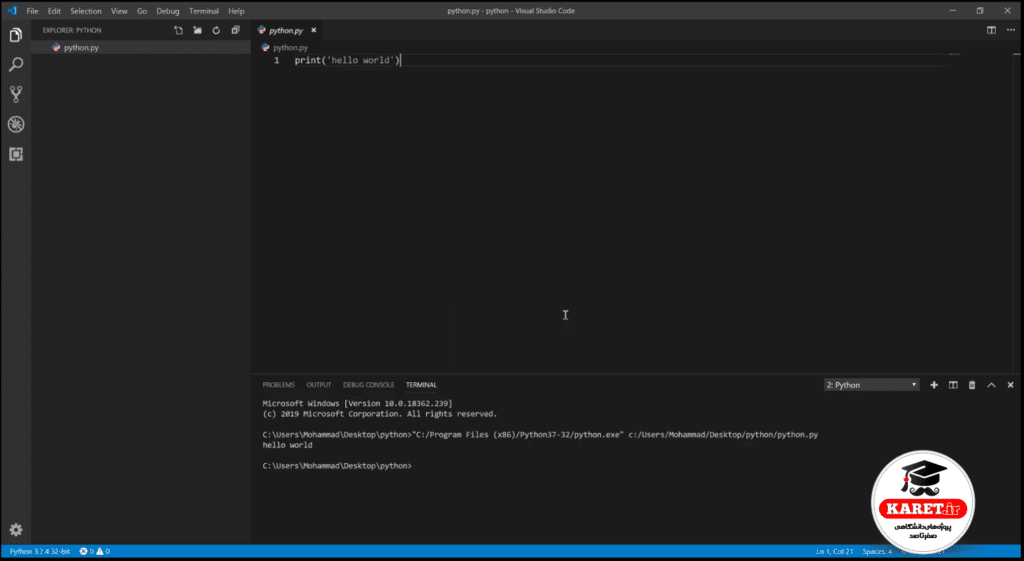Click the terminal prompt line C:\Users\Mohammad\Desktop\python>
This screenshot has width=1024, height=561.
(x=337, y=466)
